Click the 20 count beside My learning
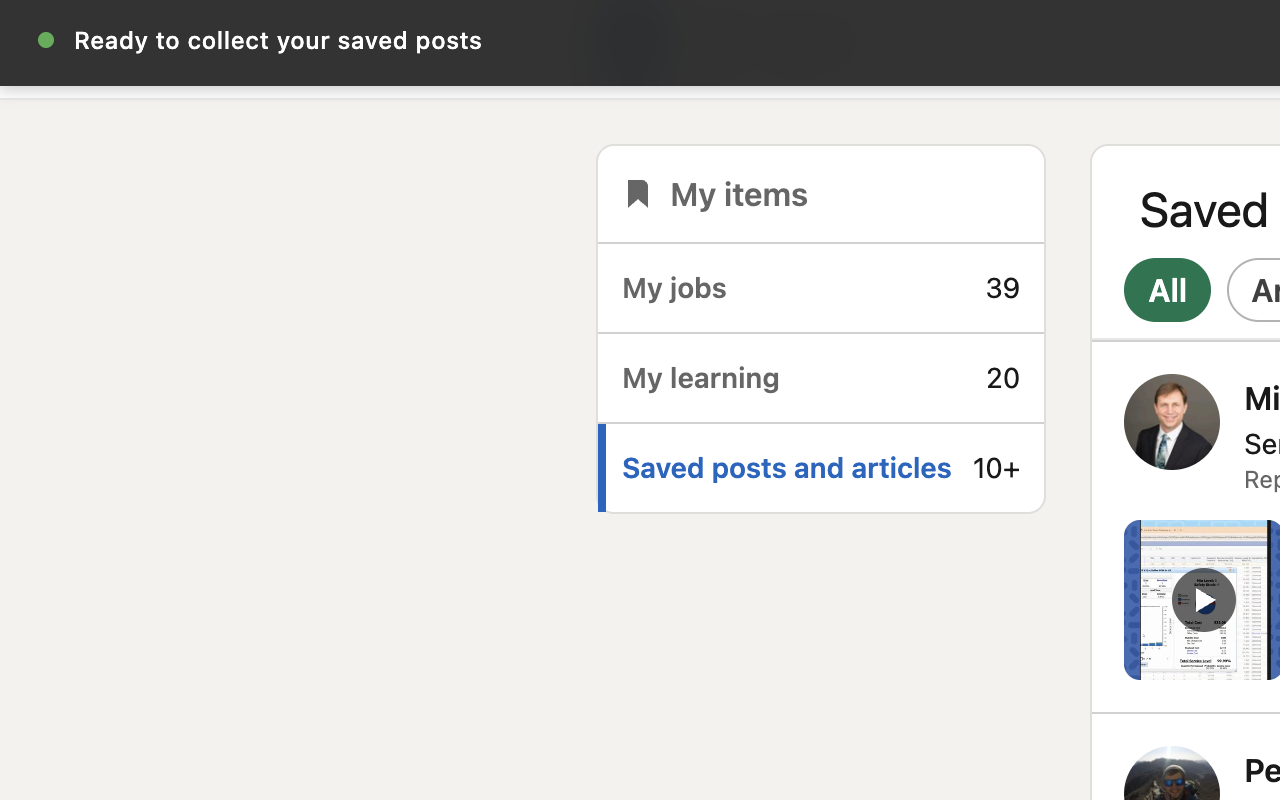The width and height of the screenshot is (1280, 800). click(1003, 378)
